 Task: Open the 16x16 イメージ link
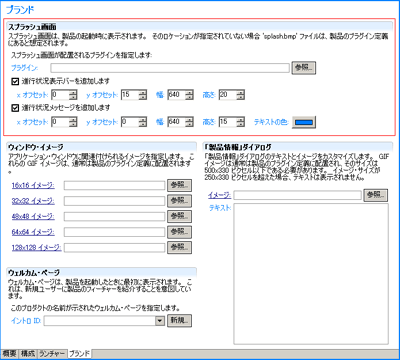click(x=33, y=185)
